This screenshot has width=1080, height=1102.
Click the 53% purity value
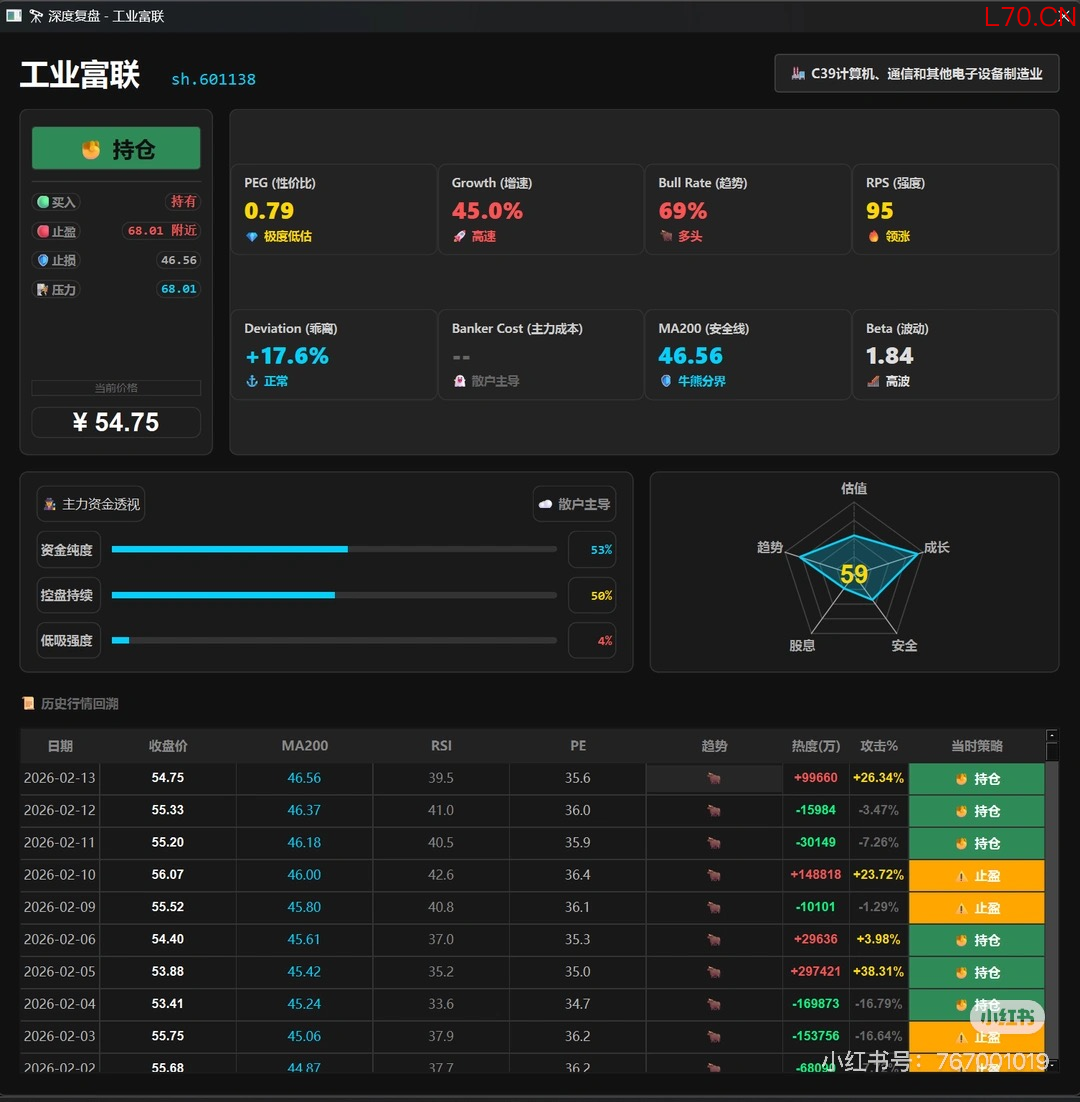tap(592, 550)
